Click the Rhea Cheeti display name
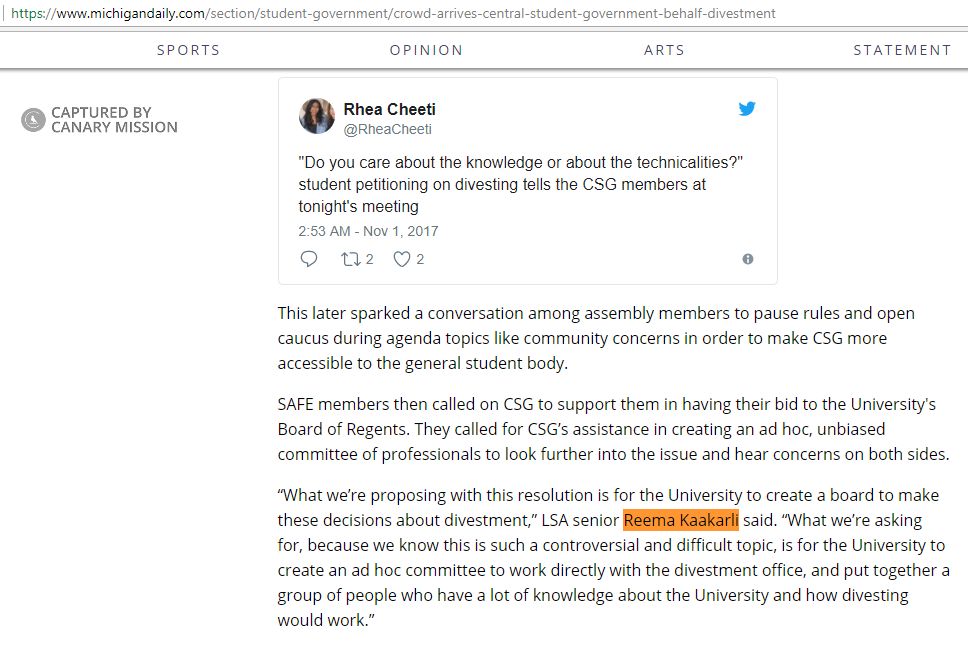 pyautogui.click(x=389, y=109)
